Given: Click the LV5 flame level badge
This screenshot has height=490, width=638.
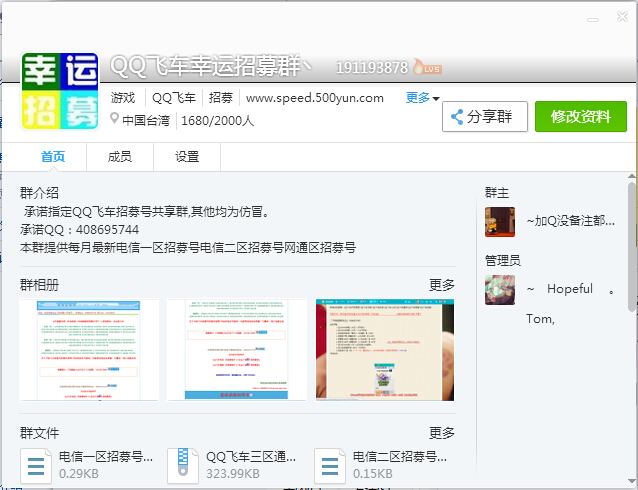Looking at the screenshot, I should [x=427, y=67].
